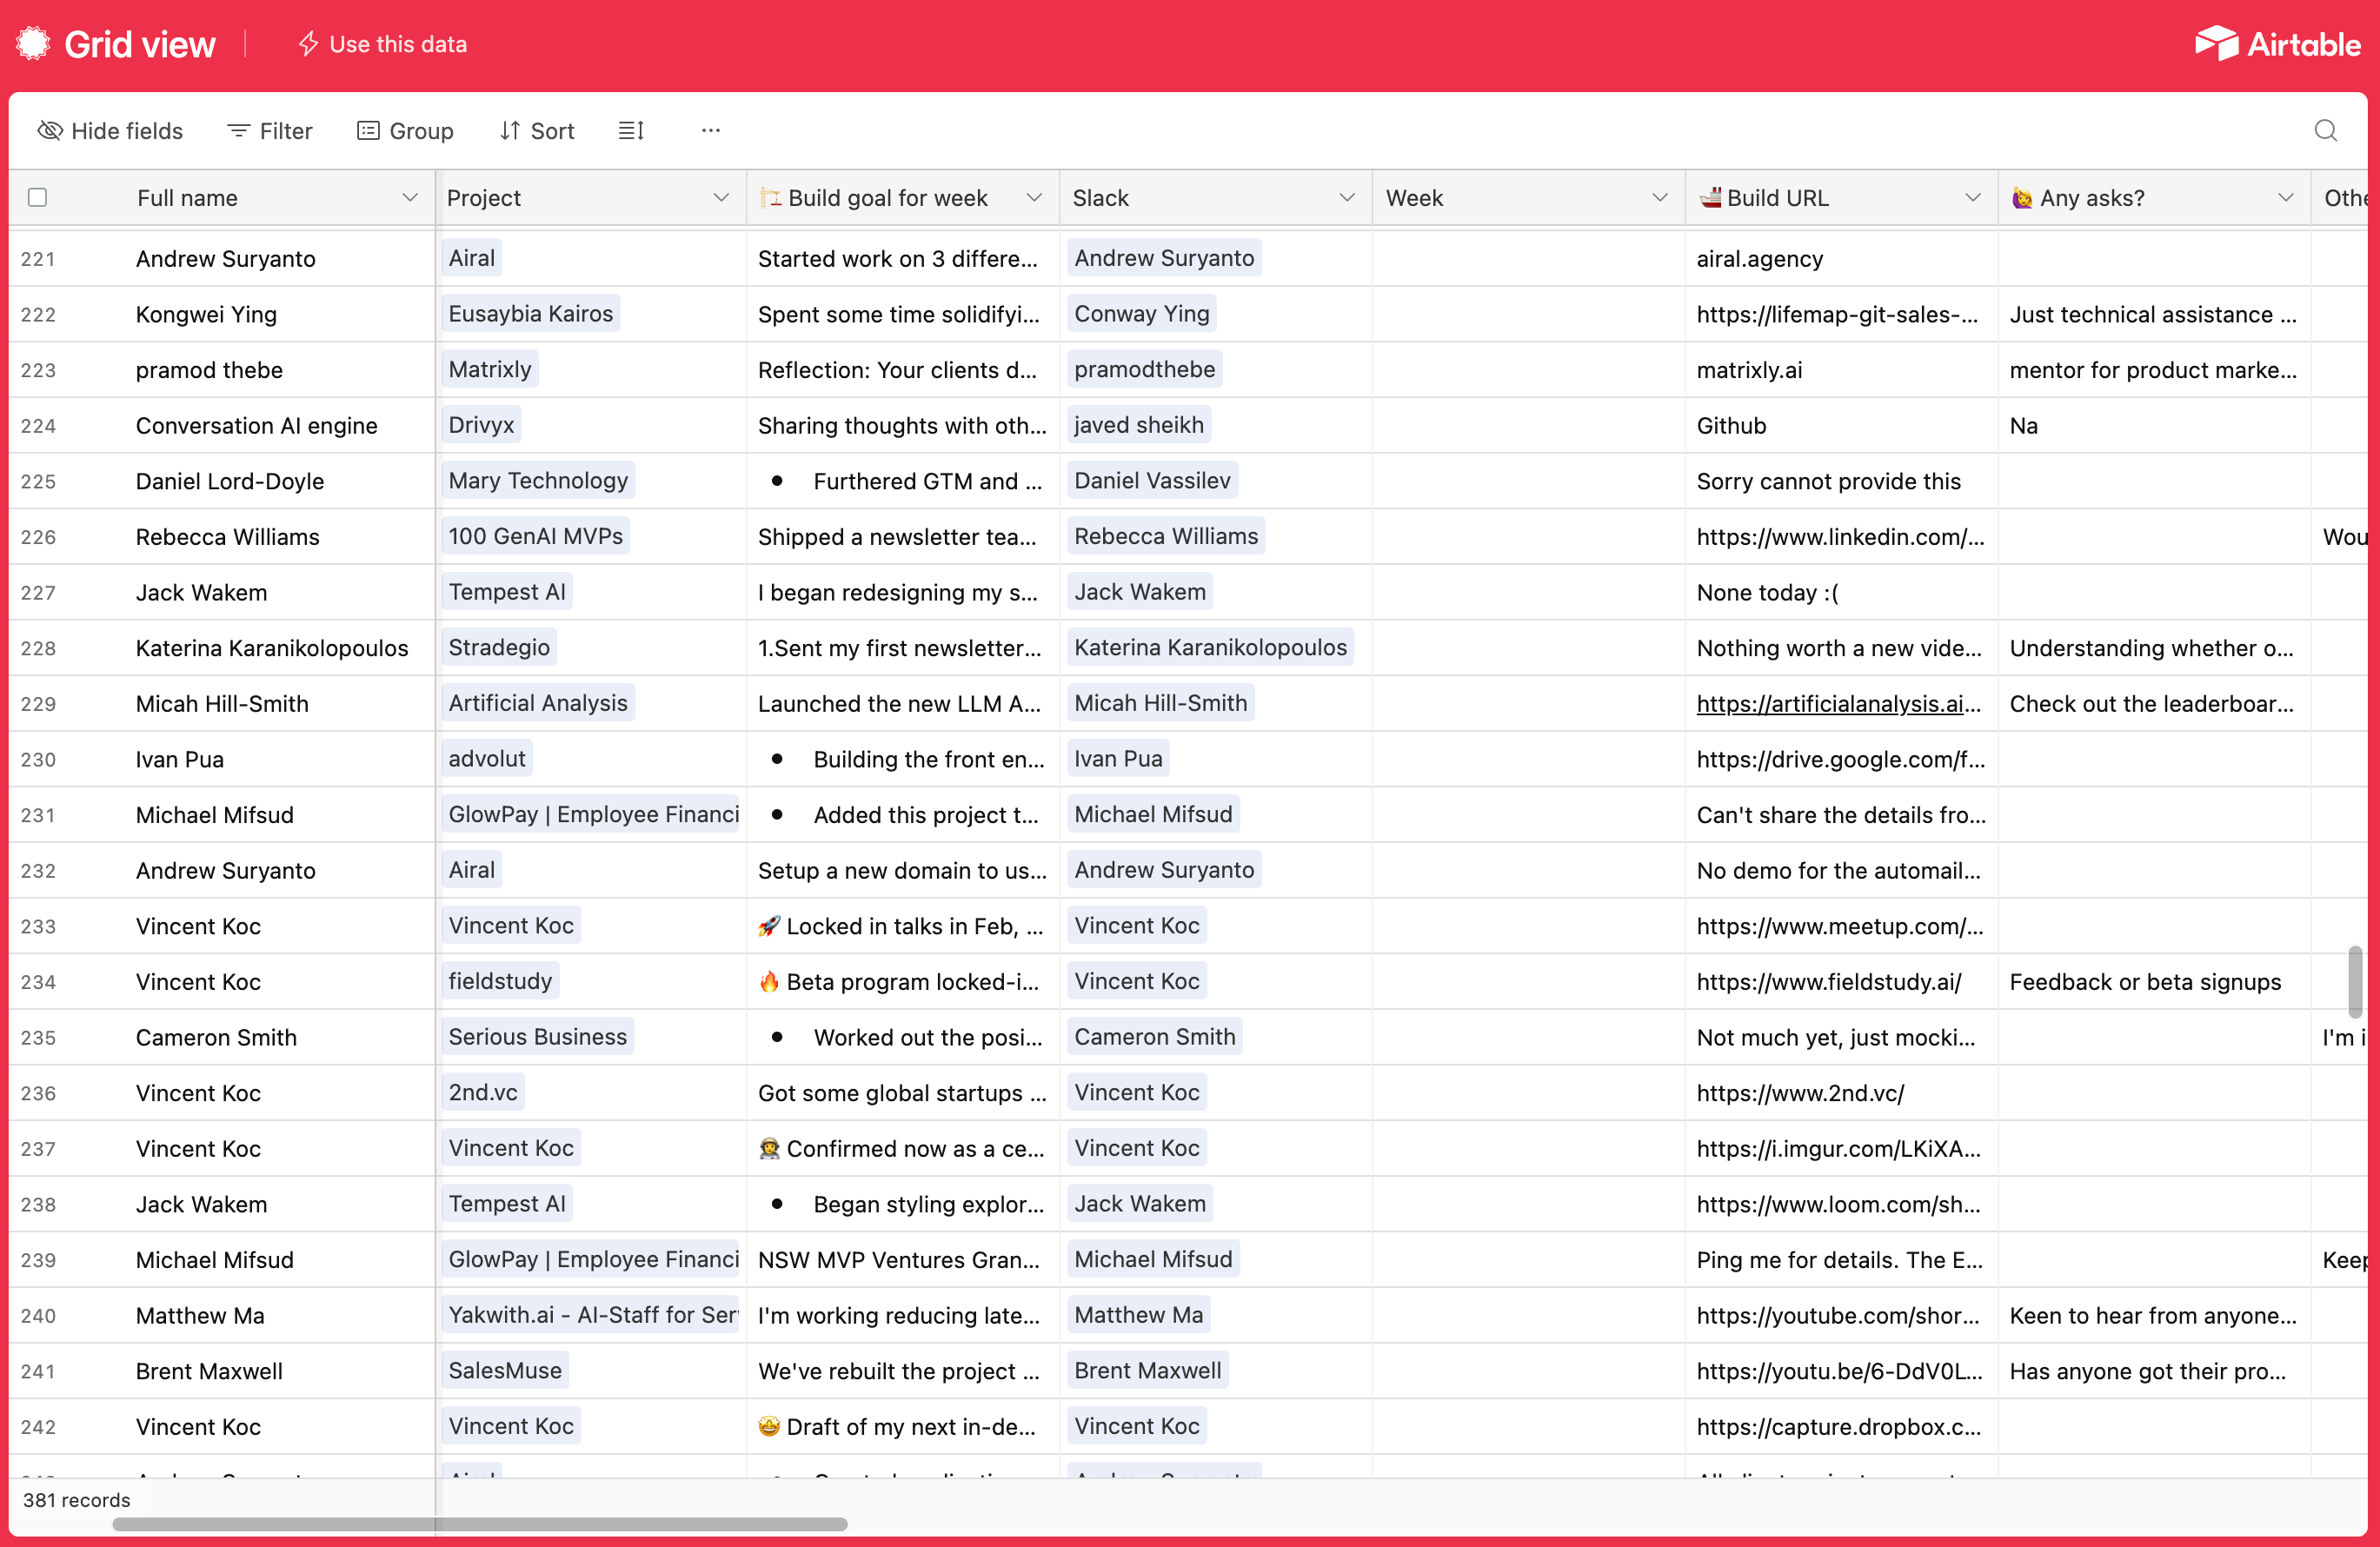Check the select-all rows checkbox
Screen dimensions: 2380x1547
38,198
